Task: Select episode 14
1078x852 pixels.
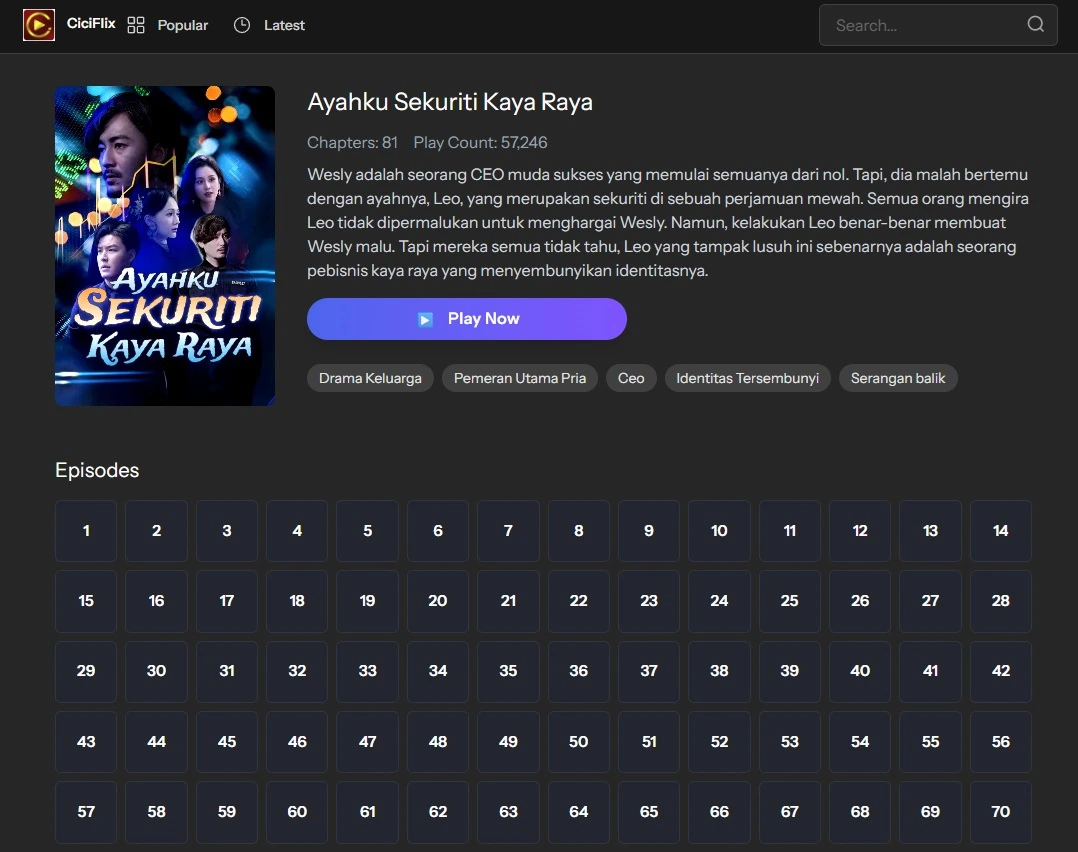Action: point(1000,531)
